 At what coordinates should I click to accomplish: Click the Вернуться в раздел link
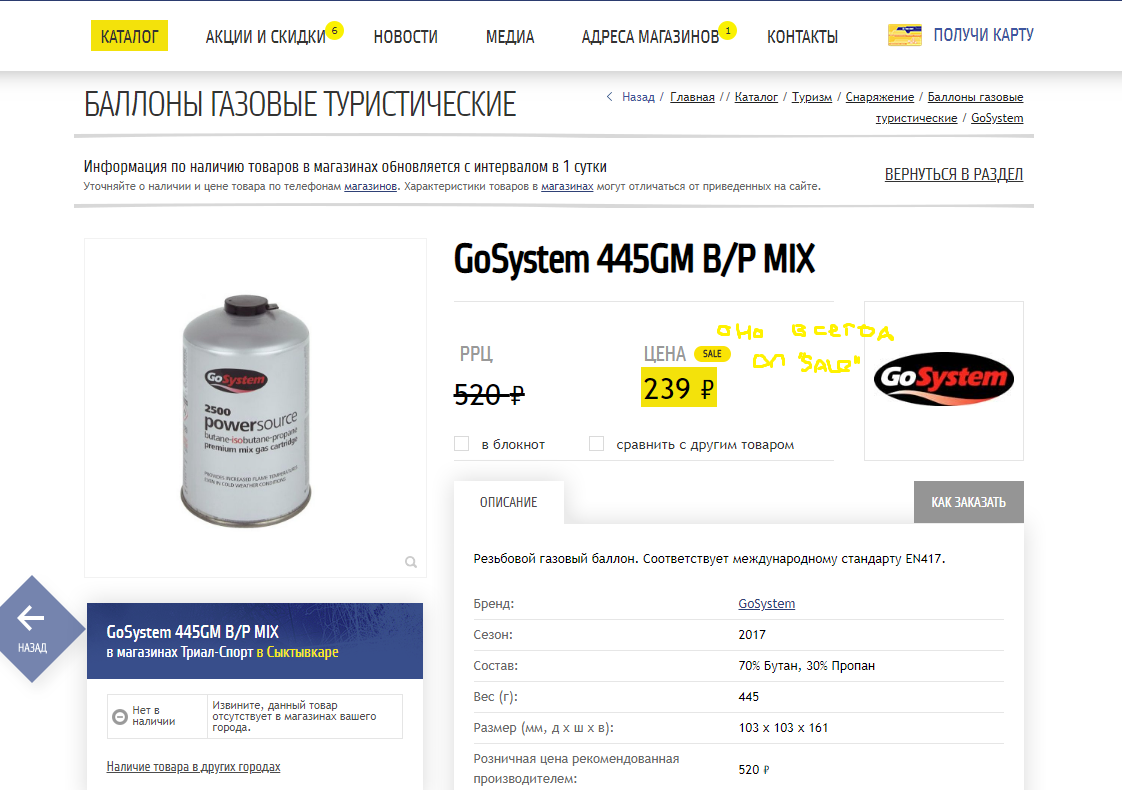pos(954,175)
